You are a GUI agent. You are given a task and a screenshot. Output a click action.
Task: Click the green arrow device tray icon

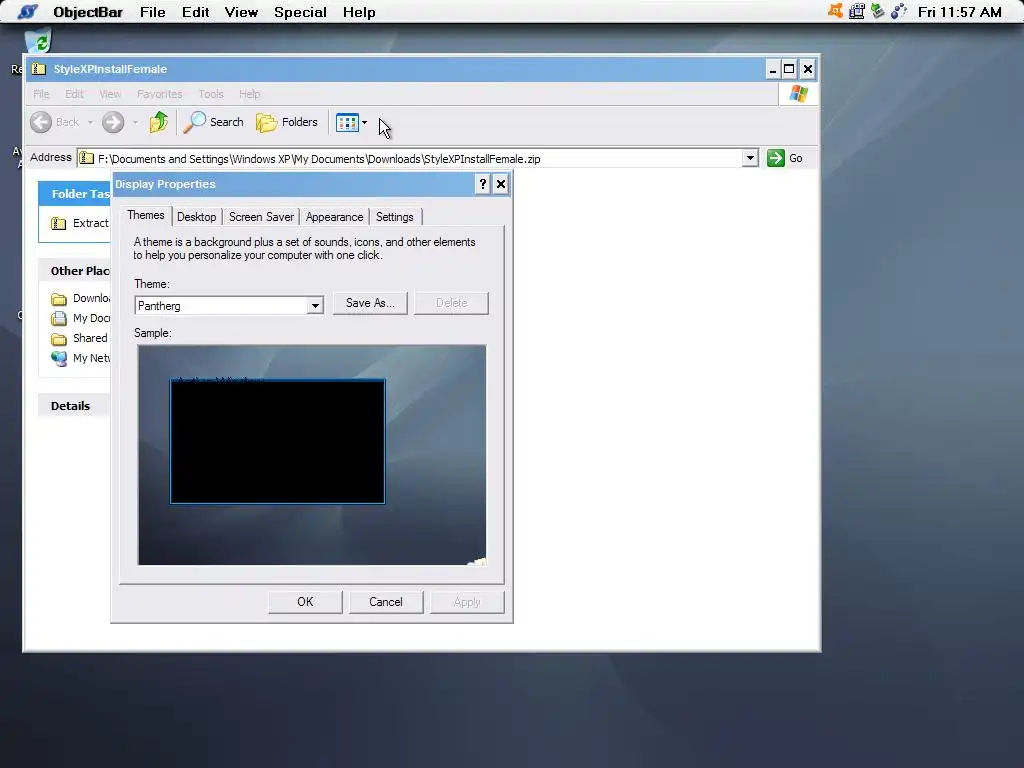coord(878,11)
